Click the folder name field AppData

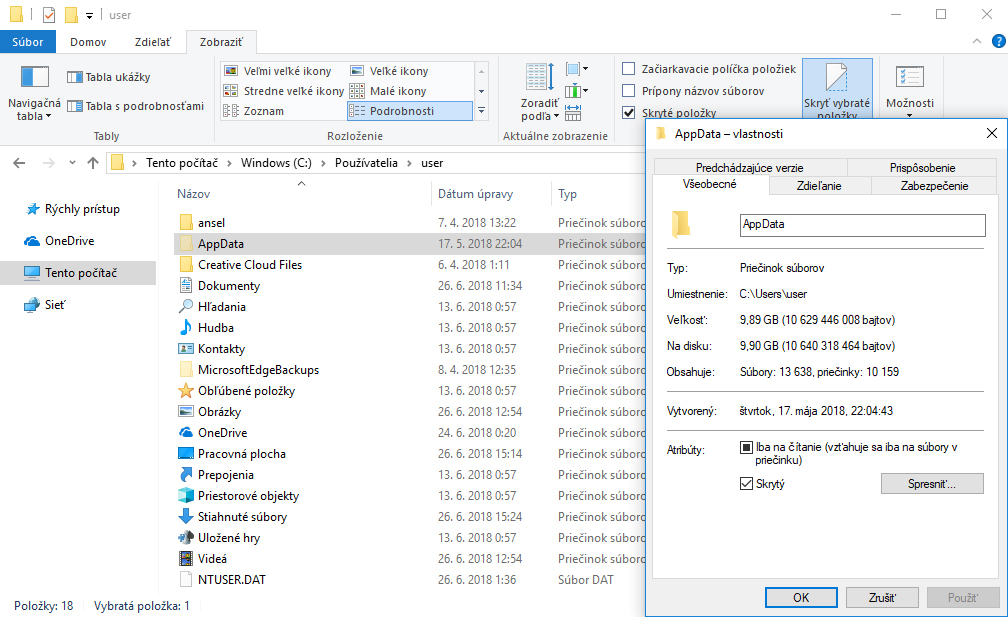coord(862,225)
